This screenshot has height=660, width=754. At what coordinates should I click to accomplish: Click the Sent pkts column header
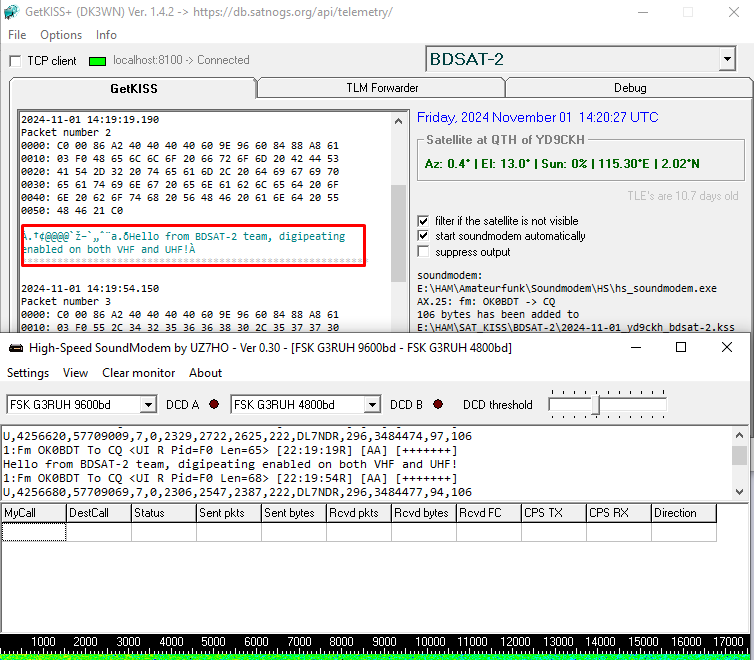[x=228, y=513]
